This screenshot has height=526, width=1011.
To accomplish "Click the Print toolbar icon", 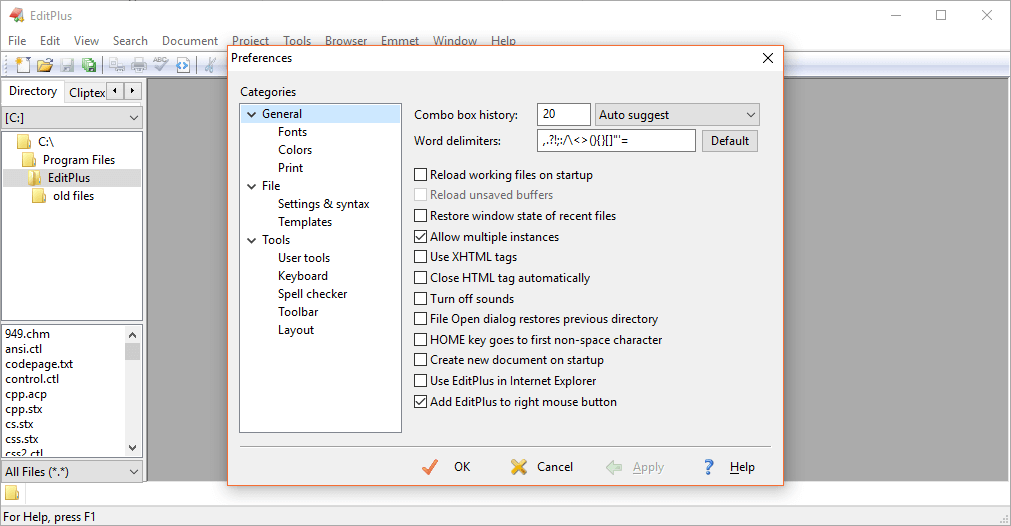I will pyautogui.click(x=139, y=64).
